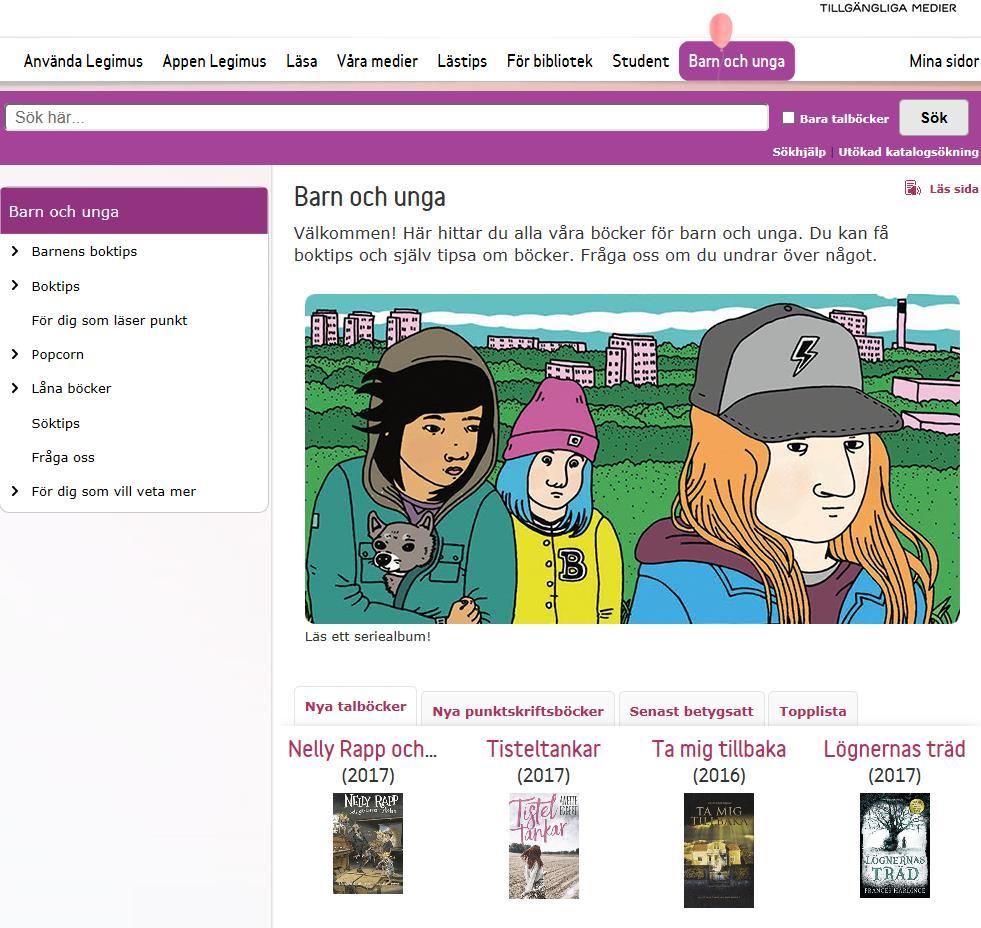Tick the Bara talböcker checkbox
Image resolution: width=981 pixels, height=928 pixels.
coord(788,118)
